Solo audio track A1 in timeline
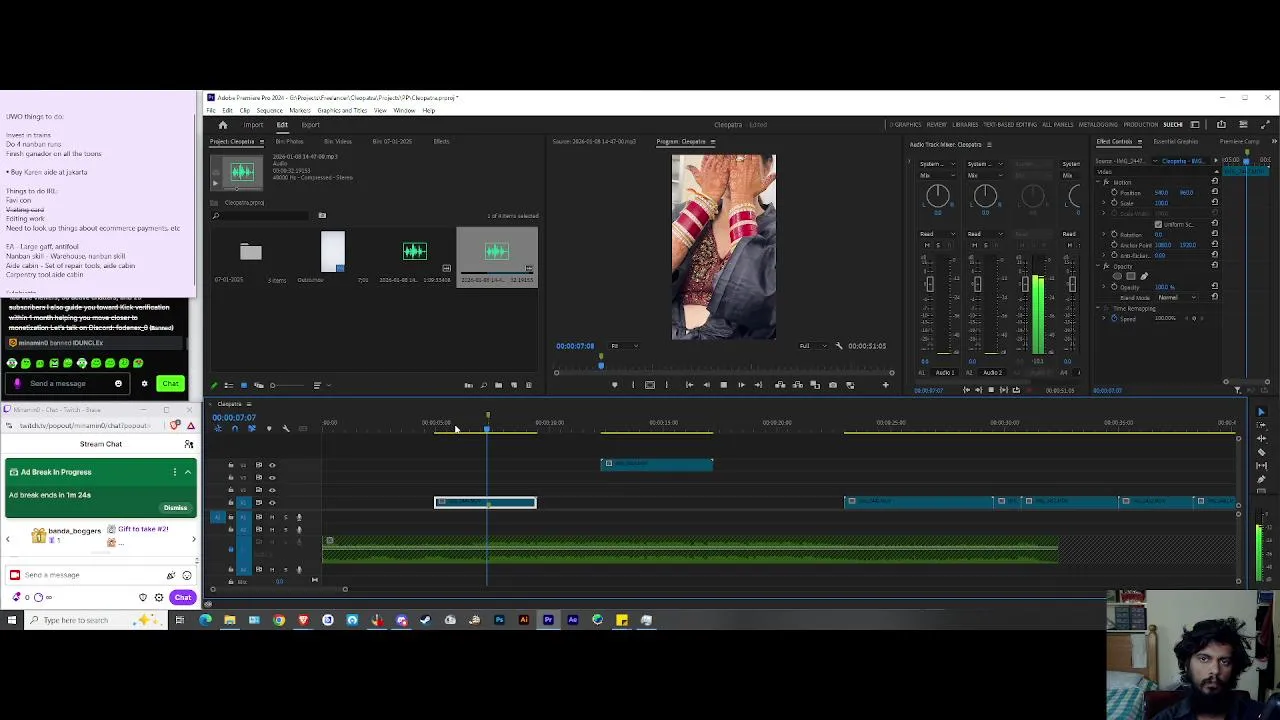The width and height of the screenshot is (1280, 720). tap(286, 517)
